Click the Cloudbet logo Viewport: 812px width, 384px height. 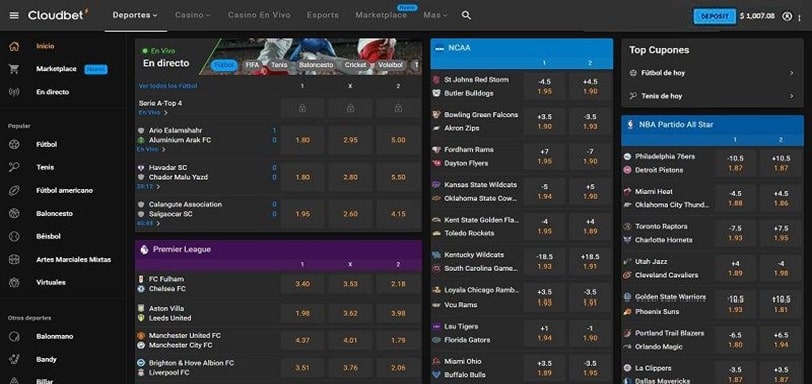(x=57, y=15)
